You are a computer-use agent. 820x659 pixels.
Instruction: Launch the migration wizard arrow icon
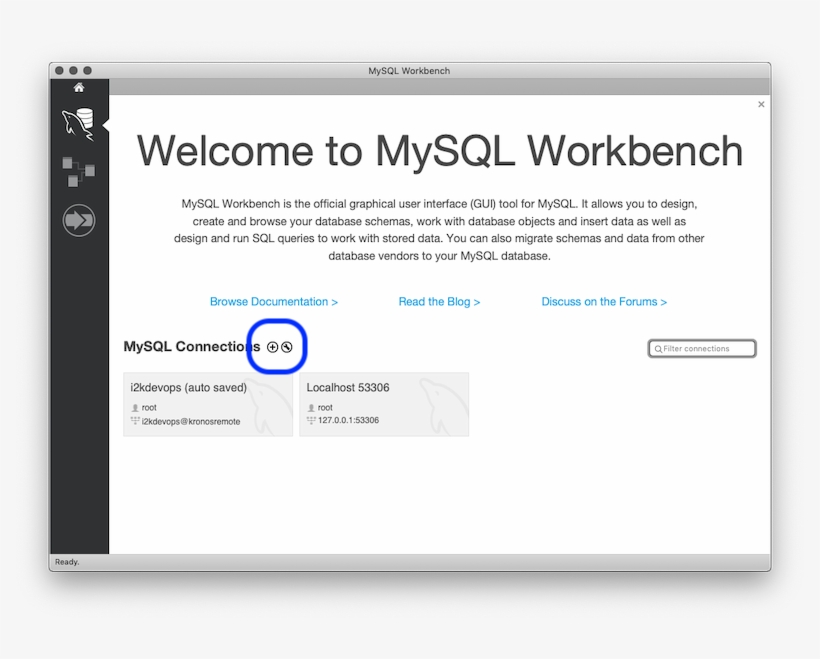coord(78,220)
